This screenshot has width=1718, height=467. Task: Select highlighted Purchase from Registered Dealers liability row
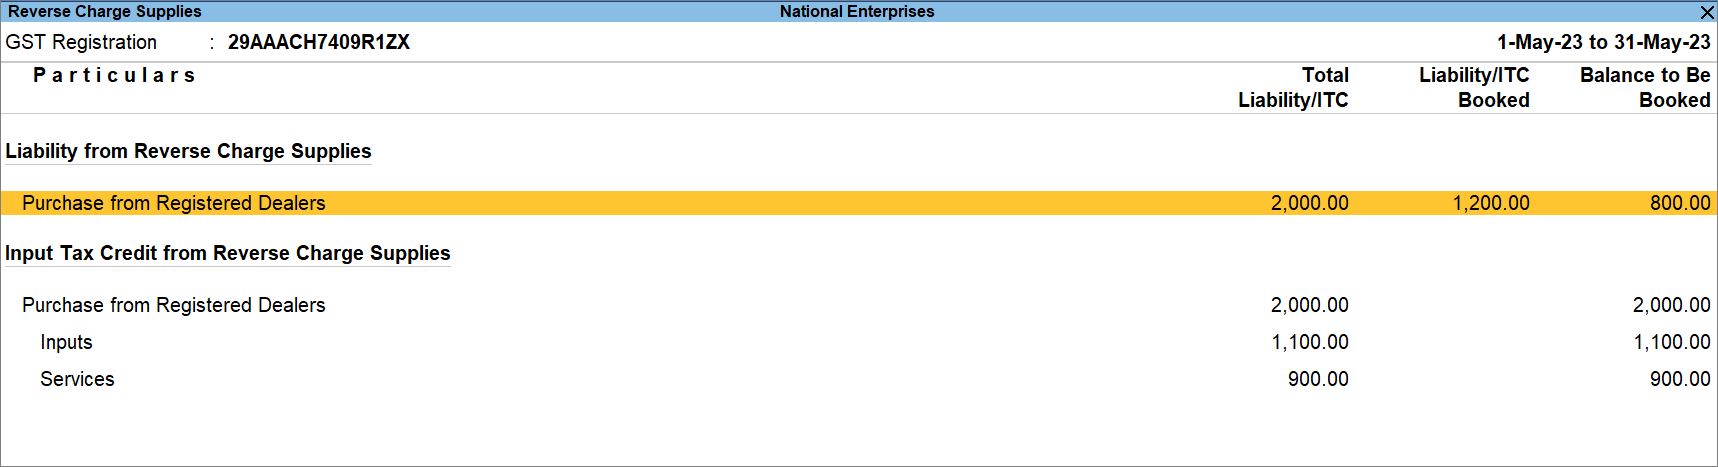point(174,203)
